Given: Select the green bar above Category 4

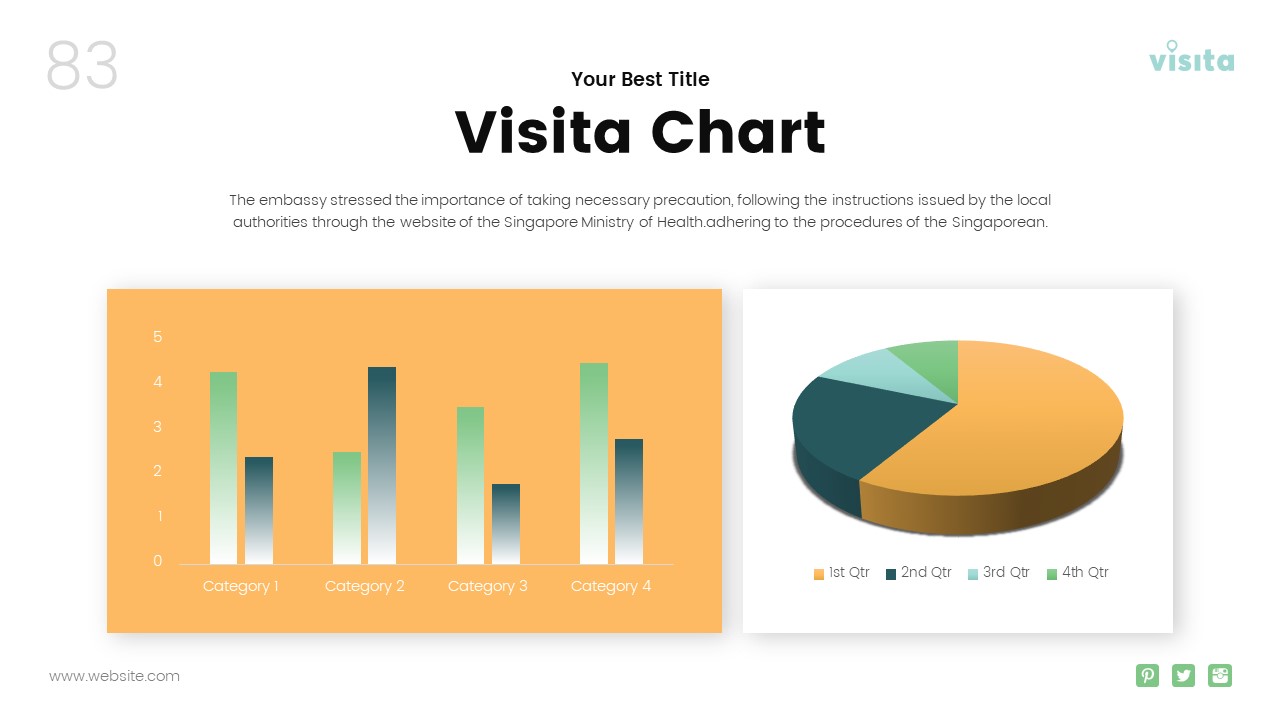Looking at the screenshot, I should [594, 463].
